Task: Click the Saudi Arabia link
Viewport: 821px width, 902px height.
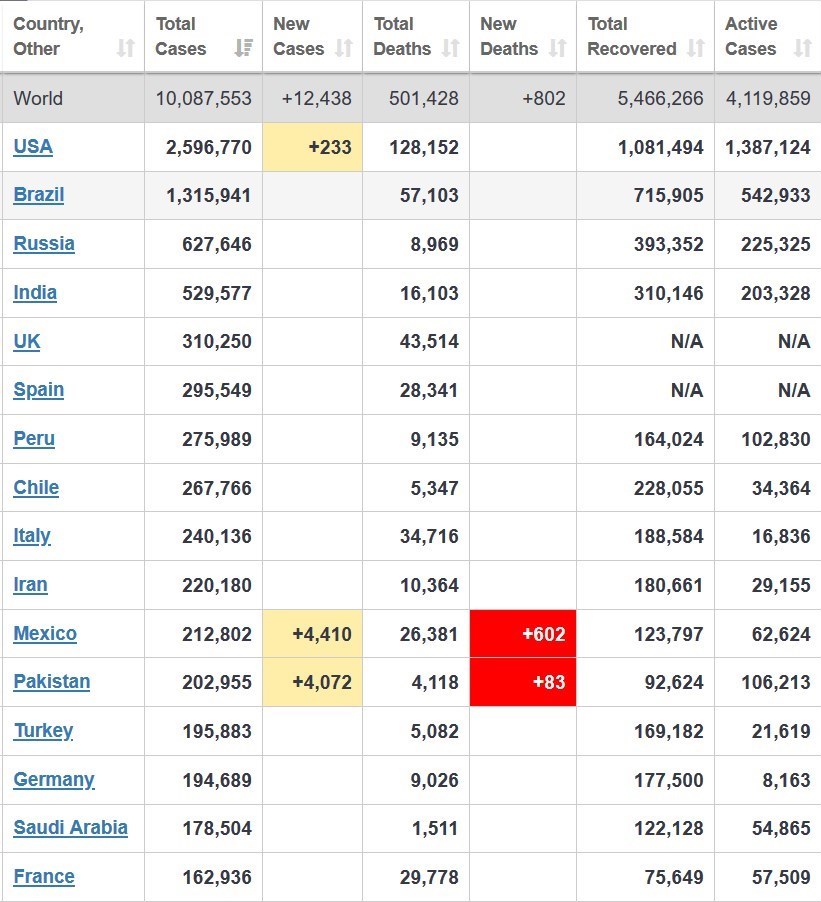Action: click(71, 828)
